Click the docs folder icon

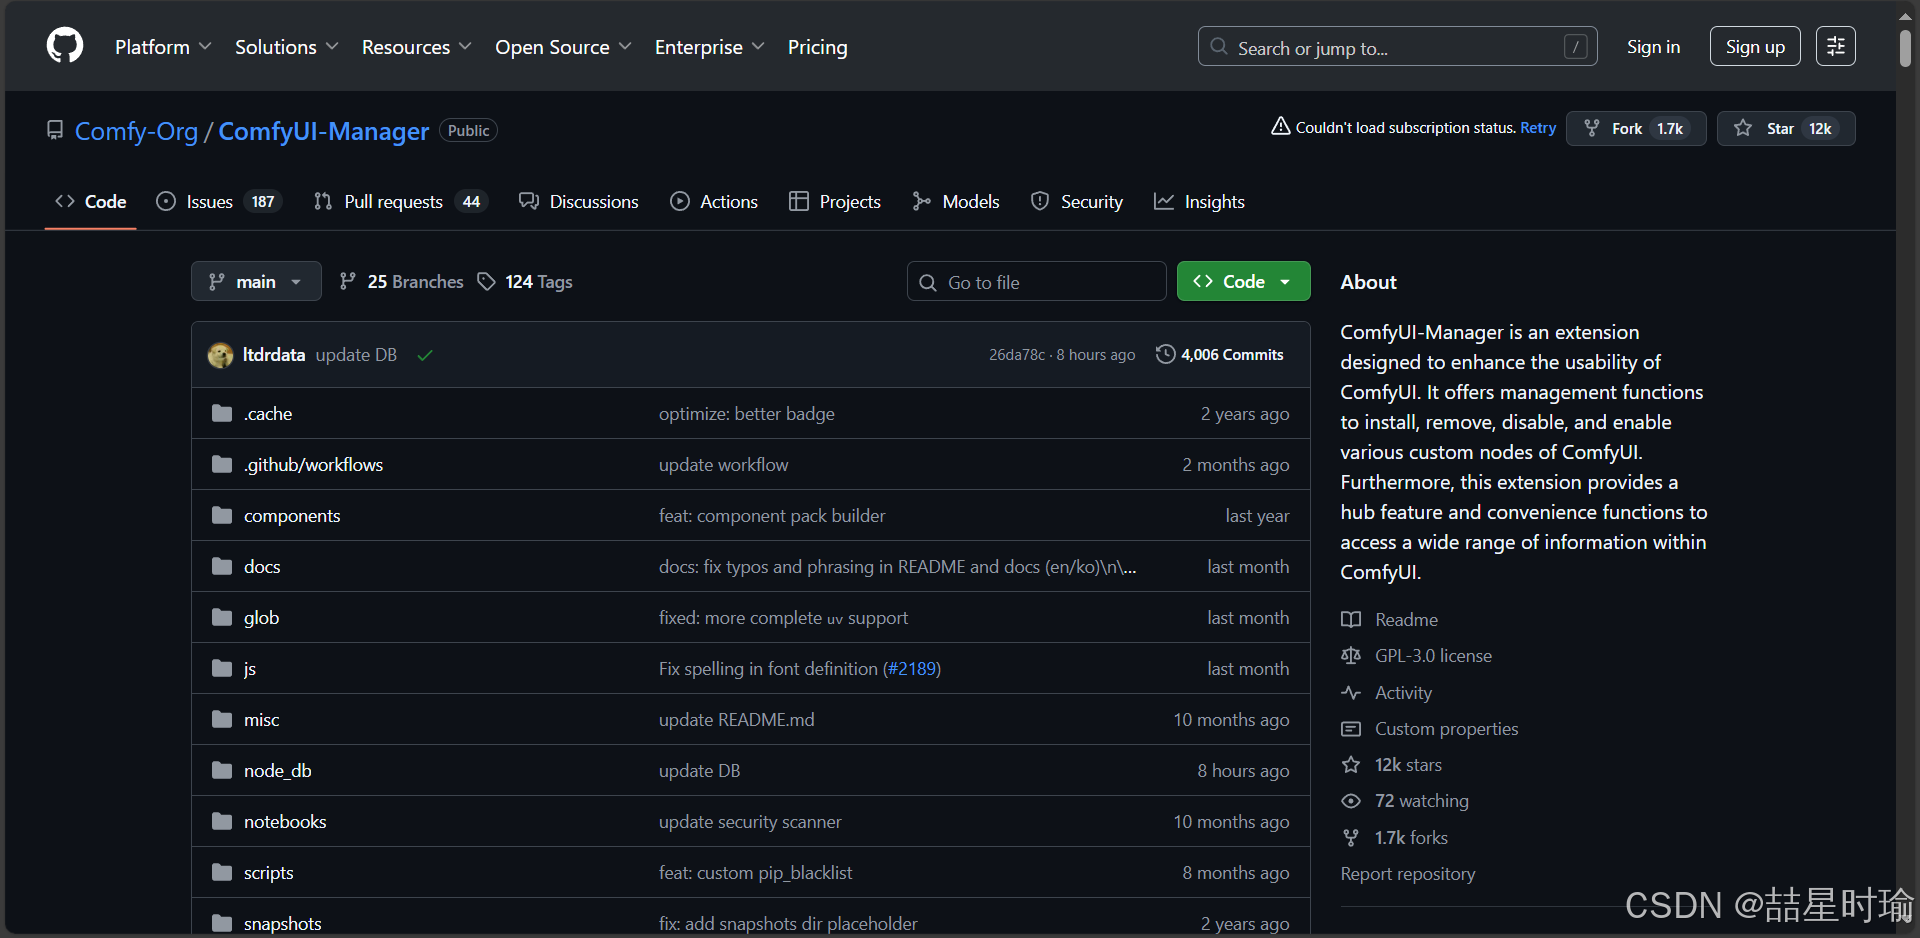click(222, 566)
